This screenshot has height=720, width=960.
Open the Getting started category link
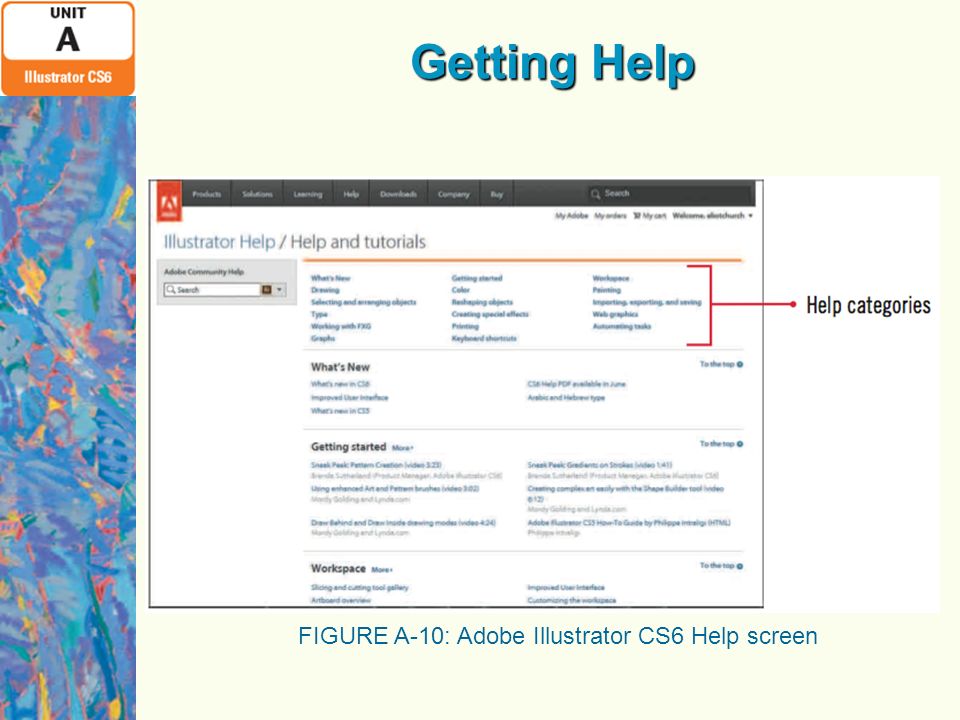tap(477, 278)
